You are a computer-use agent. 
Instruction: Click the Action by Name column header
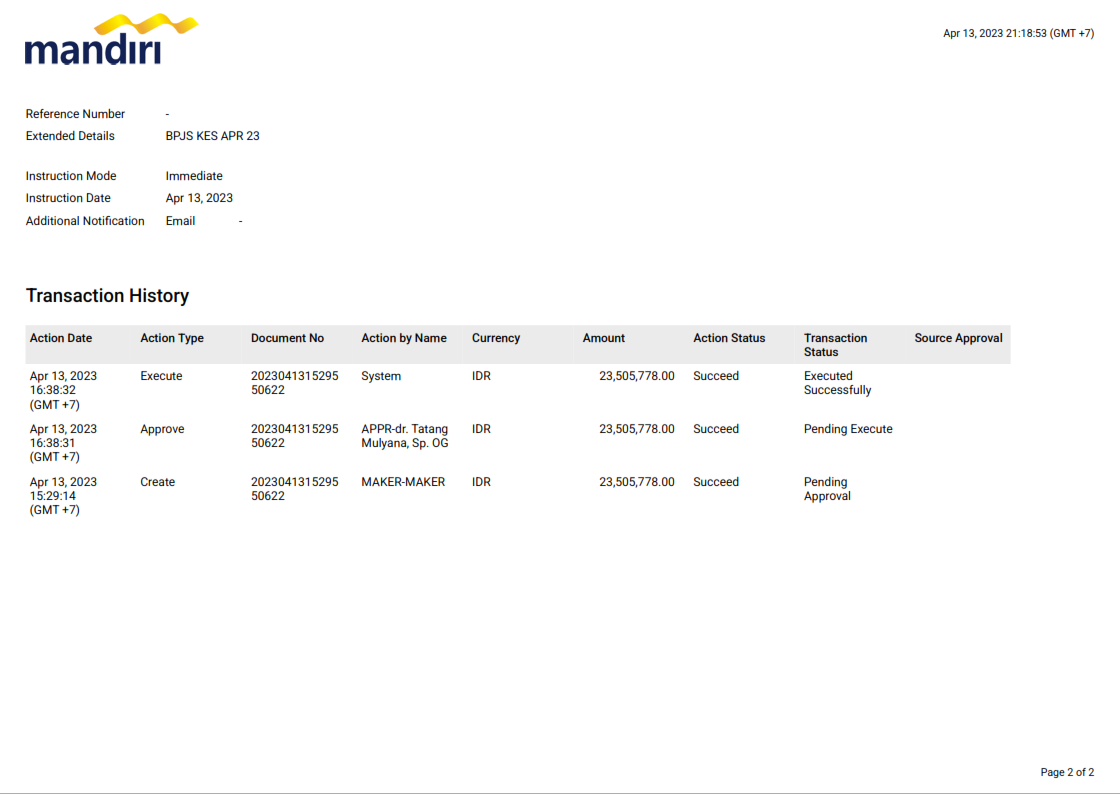click(404, 338)
